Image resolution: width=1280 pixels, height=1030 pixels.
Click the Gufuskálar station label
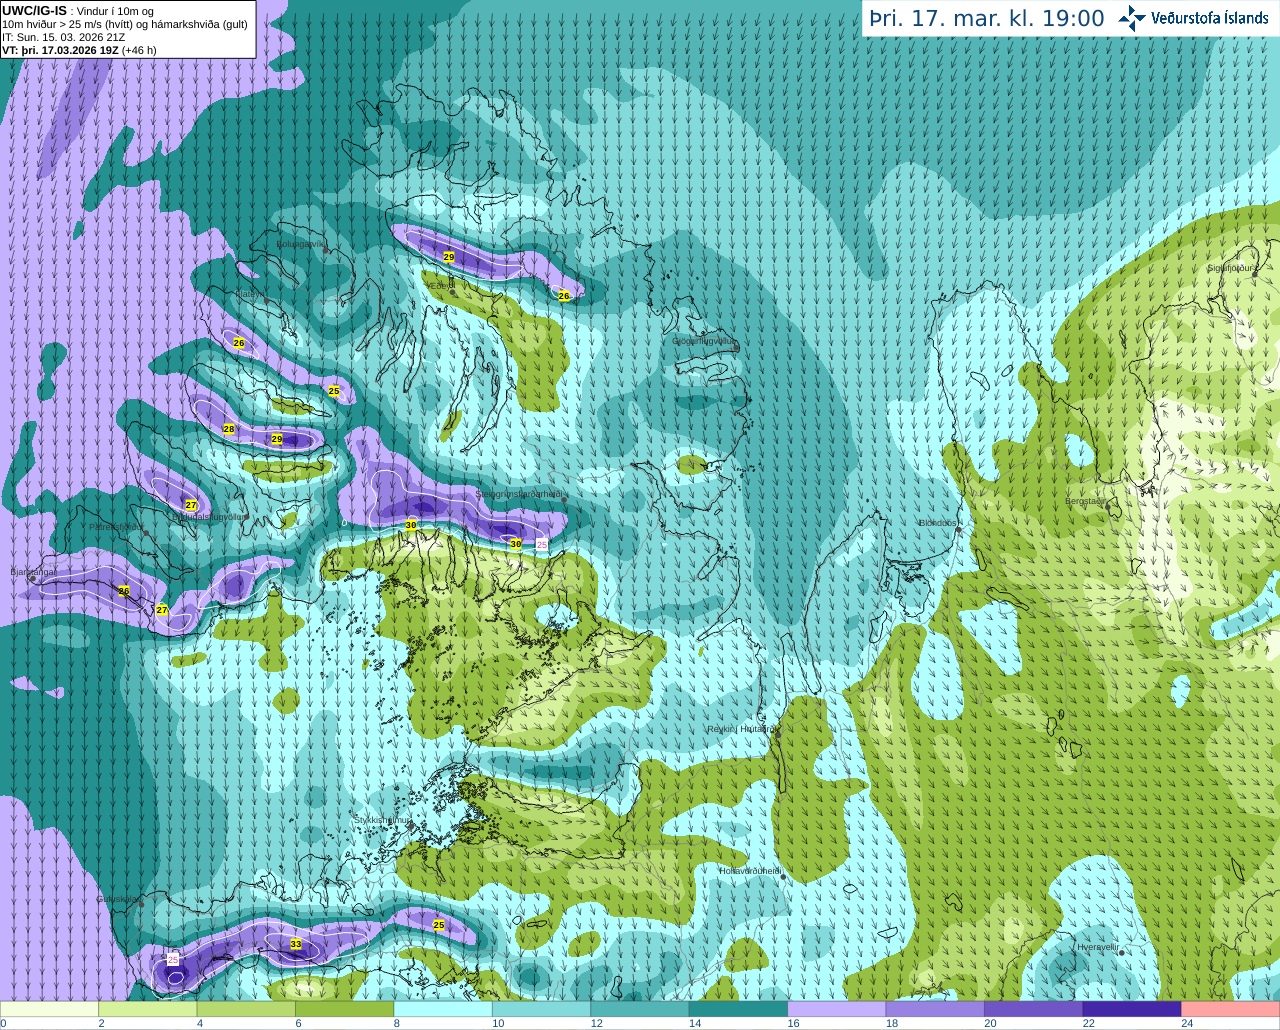[x=118, y=899]
